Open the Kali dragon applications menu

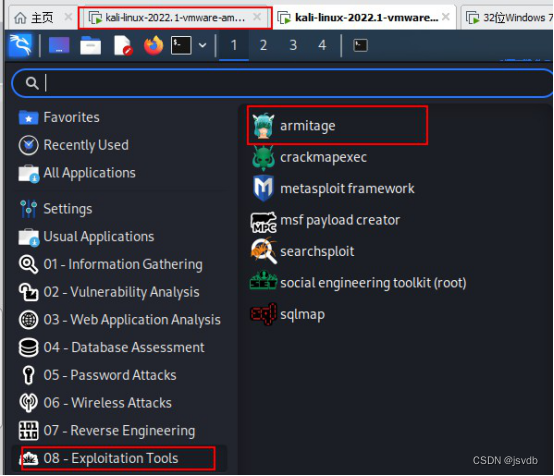20,45
